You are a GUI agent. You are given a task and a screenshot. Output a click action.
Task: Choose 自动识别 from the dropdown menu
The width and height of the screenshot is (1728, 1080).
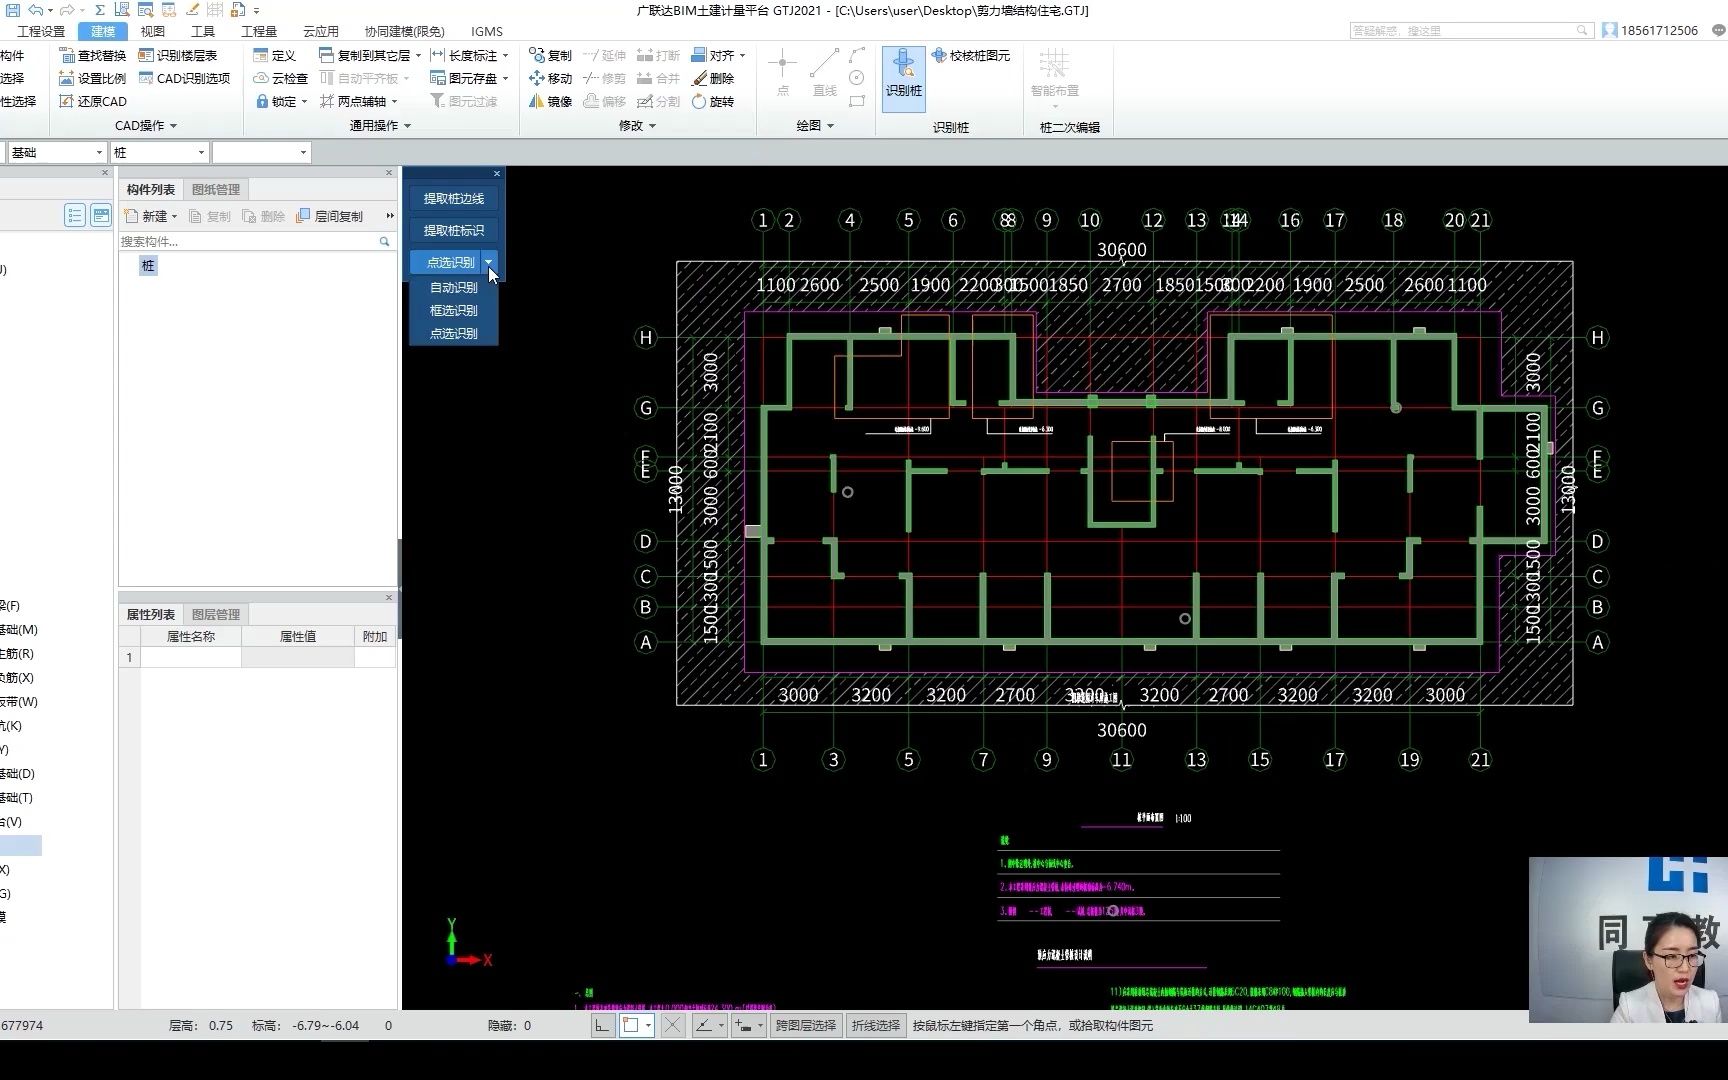point(454,287)
